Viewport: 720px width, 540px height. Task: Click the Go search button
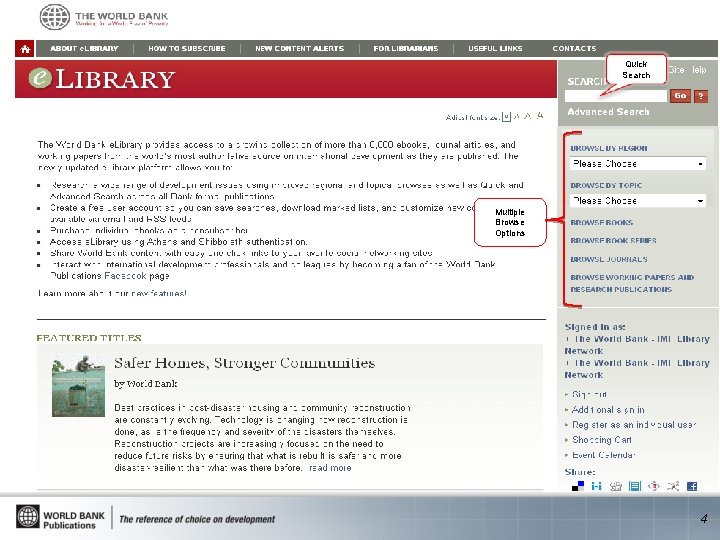(x=680, y=96)
